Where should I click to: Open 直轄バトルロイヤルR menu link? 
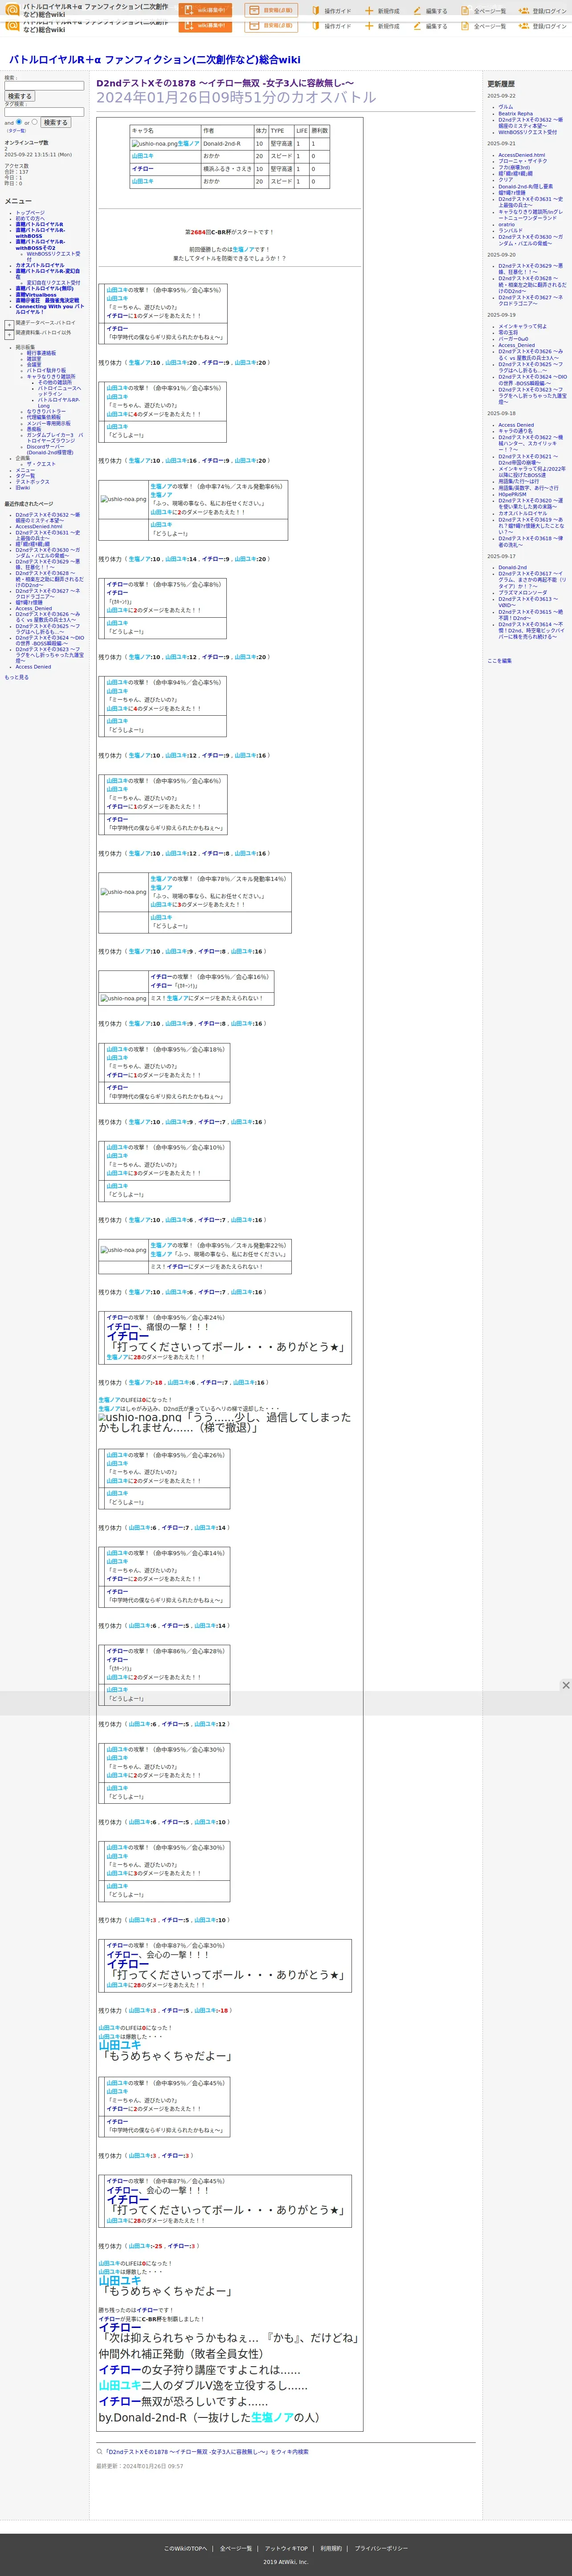[39, 224]
